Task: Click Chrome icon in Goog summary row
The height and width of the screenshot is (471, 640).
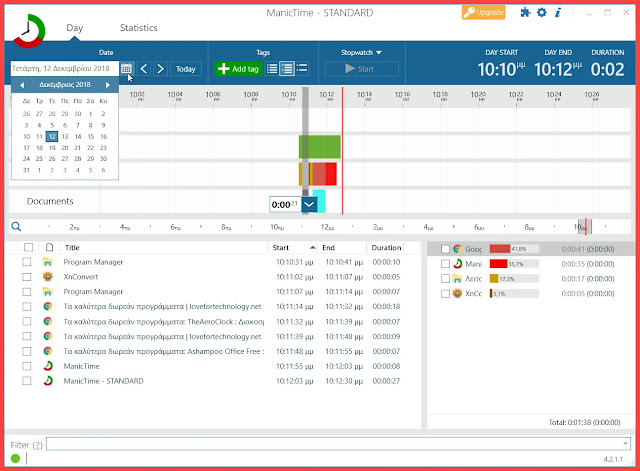Action: [x=457, y=249]
